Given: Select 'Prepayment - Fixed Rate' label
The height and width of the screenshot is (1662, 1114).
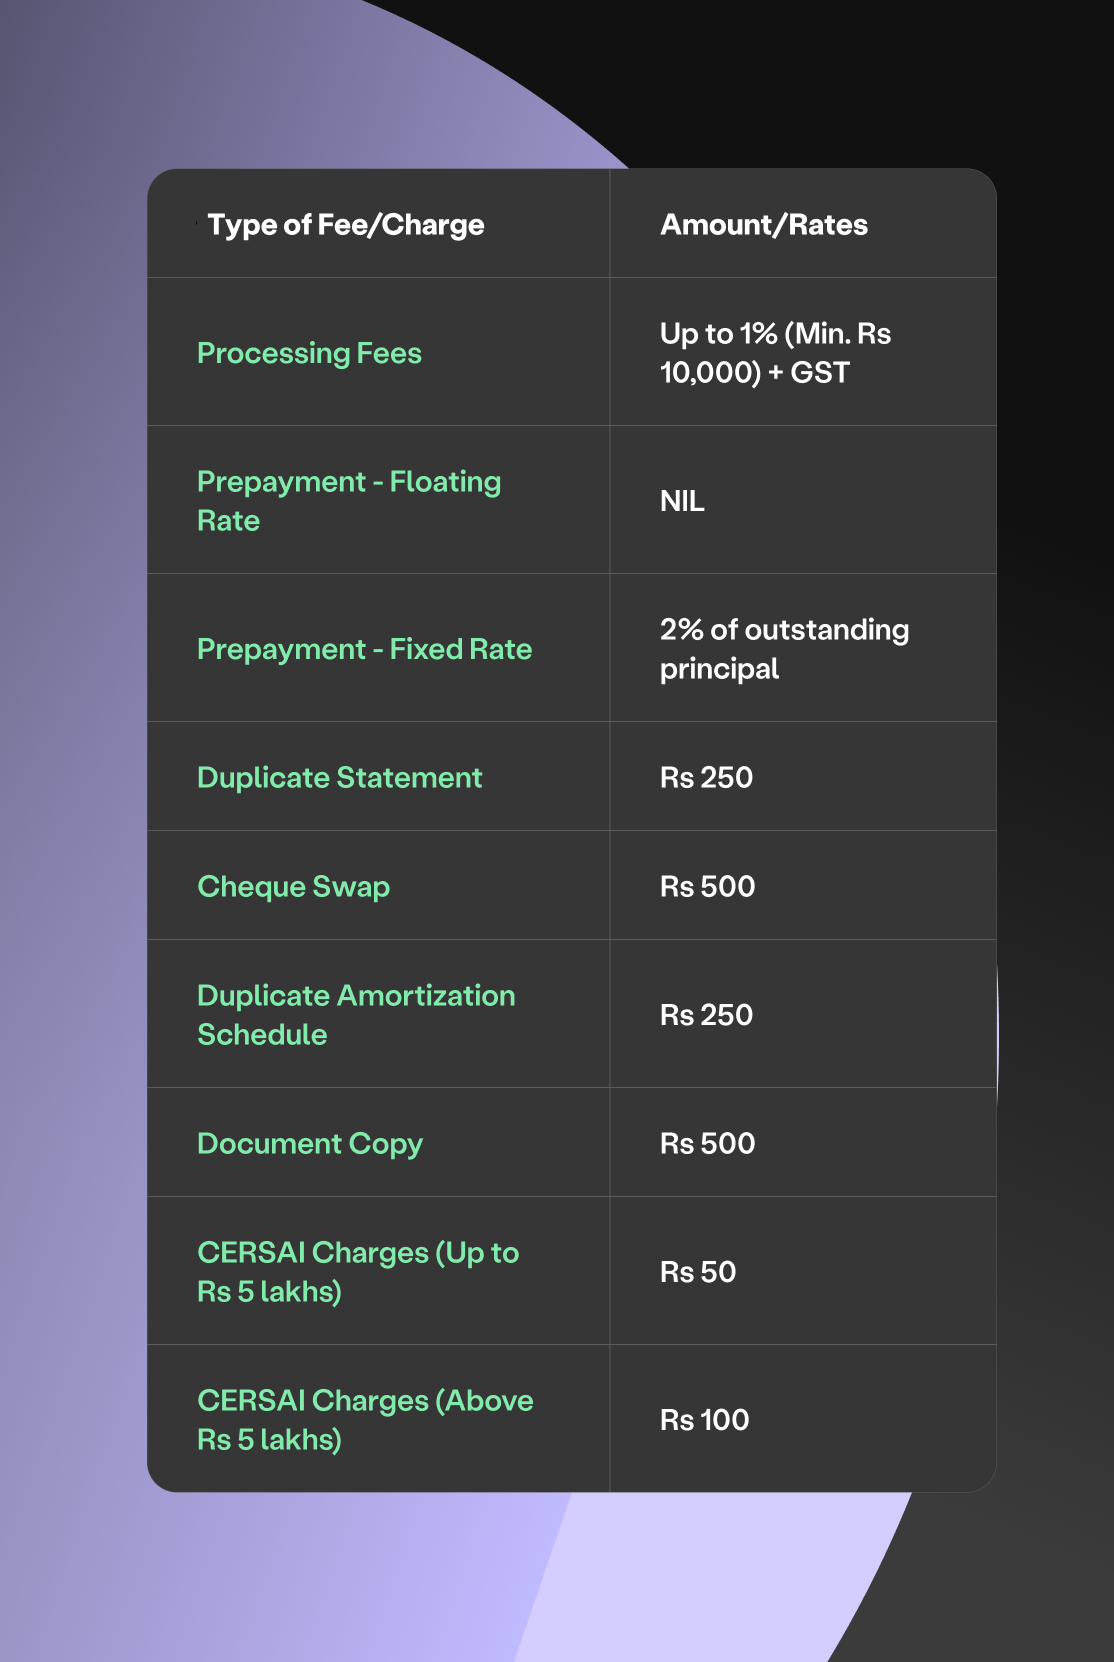Looking at the screenshot, I should tap(364, 649).
